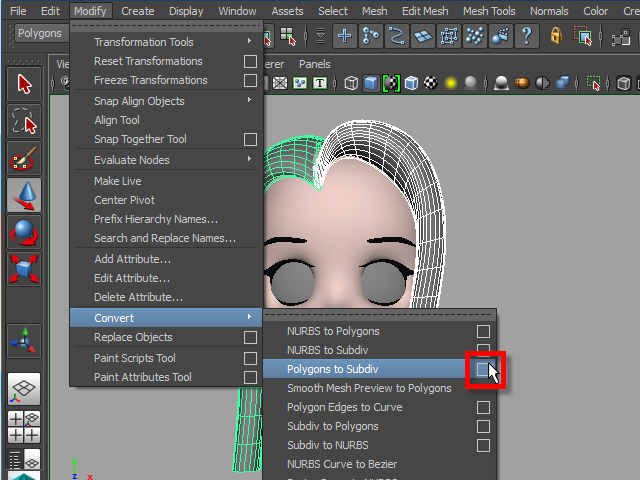Choose the Paint Selection tool

[24, 158]
